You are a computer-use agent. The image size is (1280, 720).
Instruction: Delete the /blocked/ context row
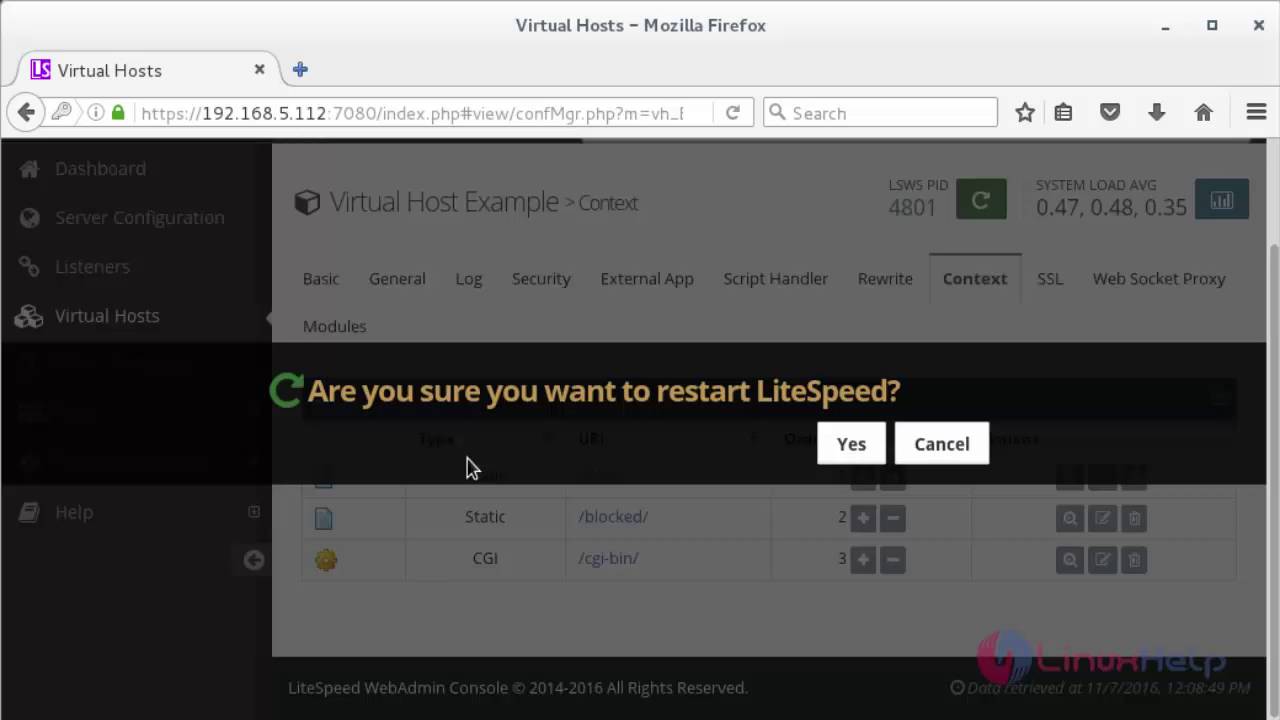[x=1134, y=518]
